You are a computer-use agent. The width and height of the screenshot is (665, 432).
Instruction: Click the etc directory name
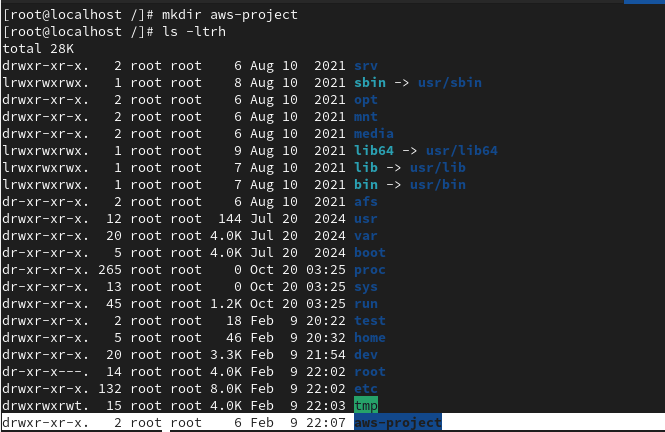click(x=366, y=389)
